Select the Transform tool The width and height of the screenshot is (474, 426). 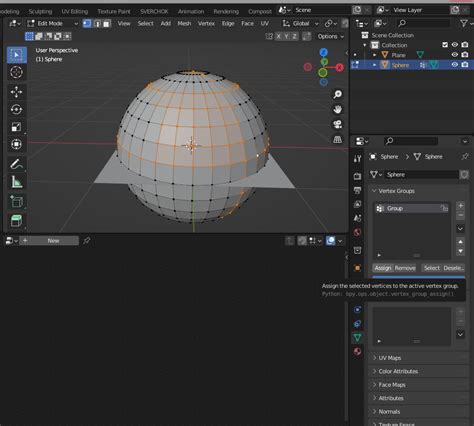tap(16, 144)
